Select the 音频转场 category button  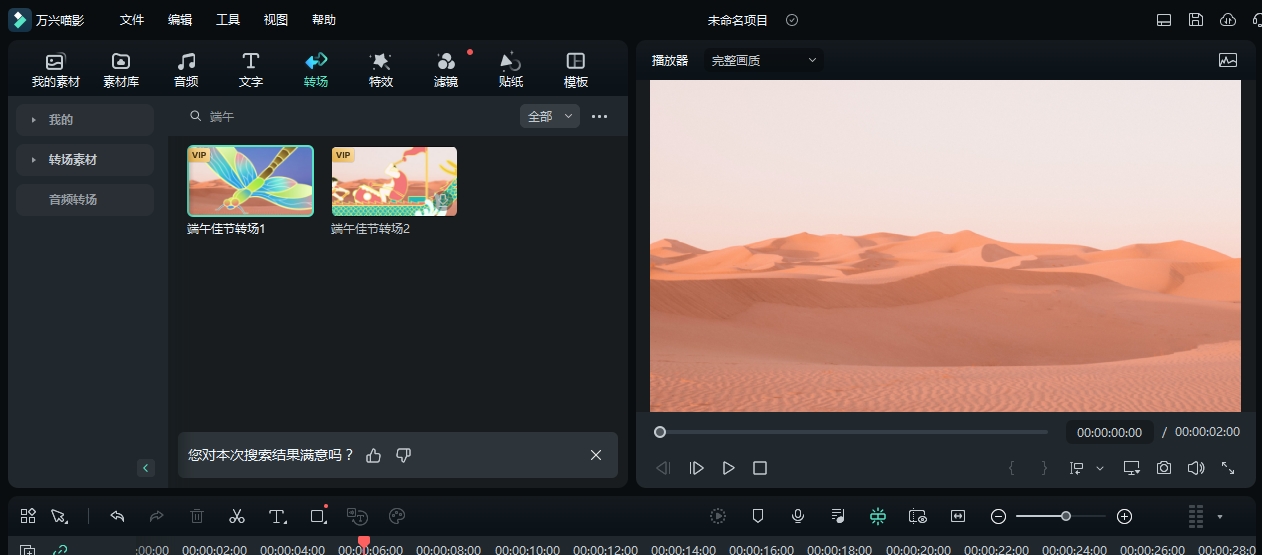pos(85,200)
